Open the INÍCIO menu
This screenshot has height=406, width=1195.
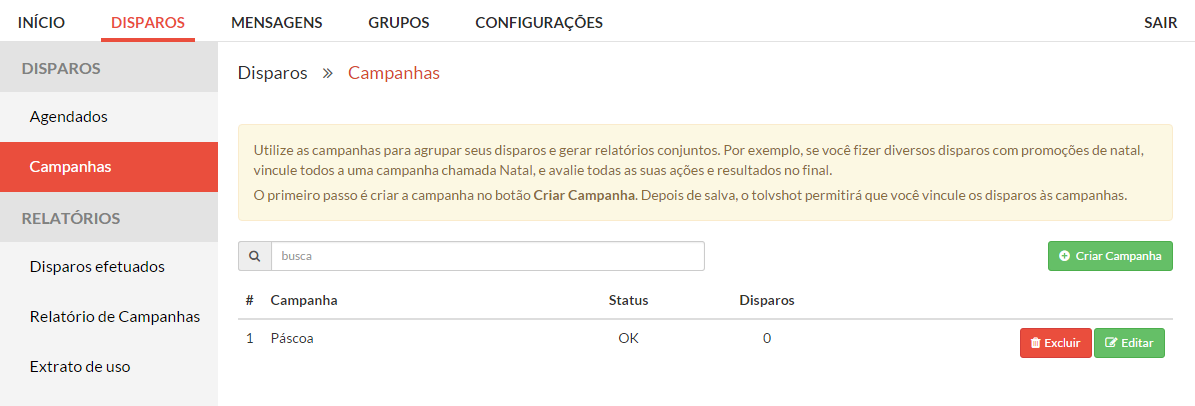pos(41,22)
